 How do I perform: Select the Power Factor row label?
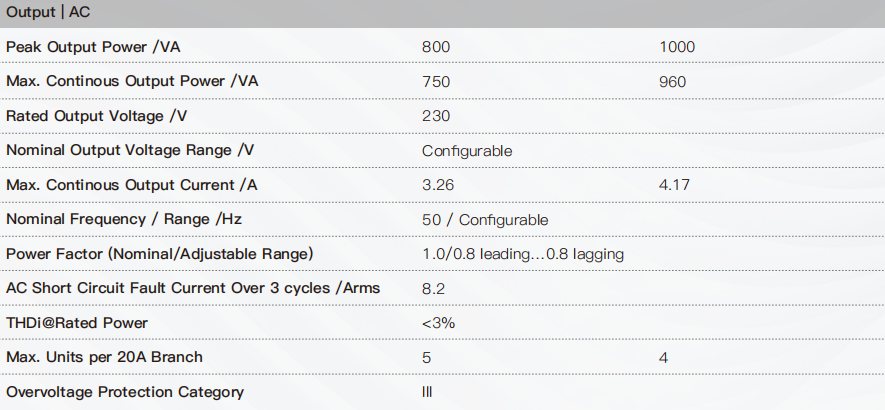pyautogui.click(x=159, y=254)
